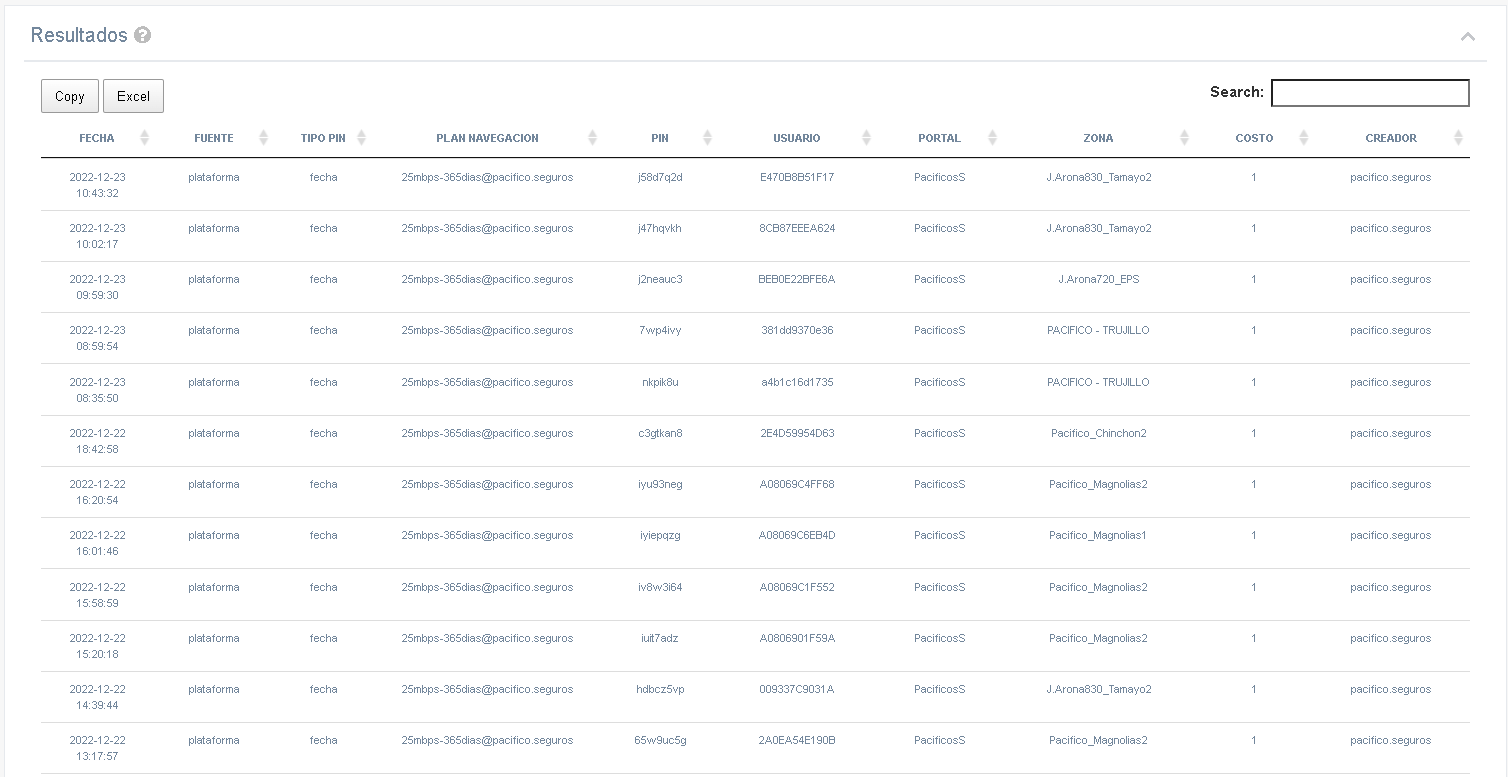Sort table by USUARIO column arrows

(866, 138)
